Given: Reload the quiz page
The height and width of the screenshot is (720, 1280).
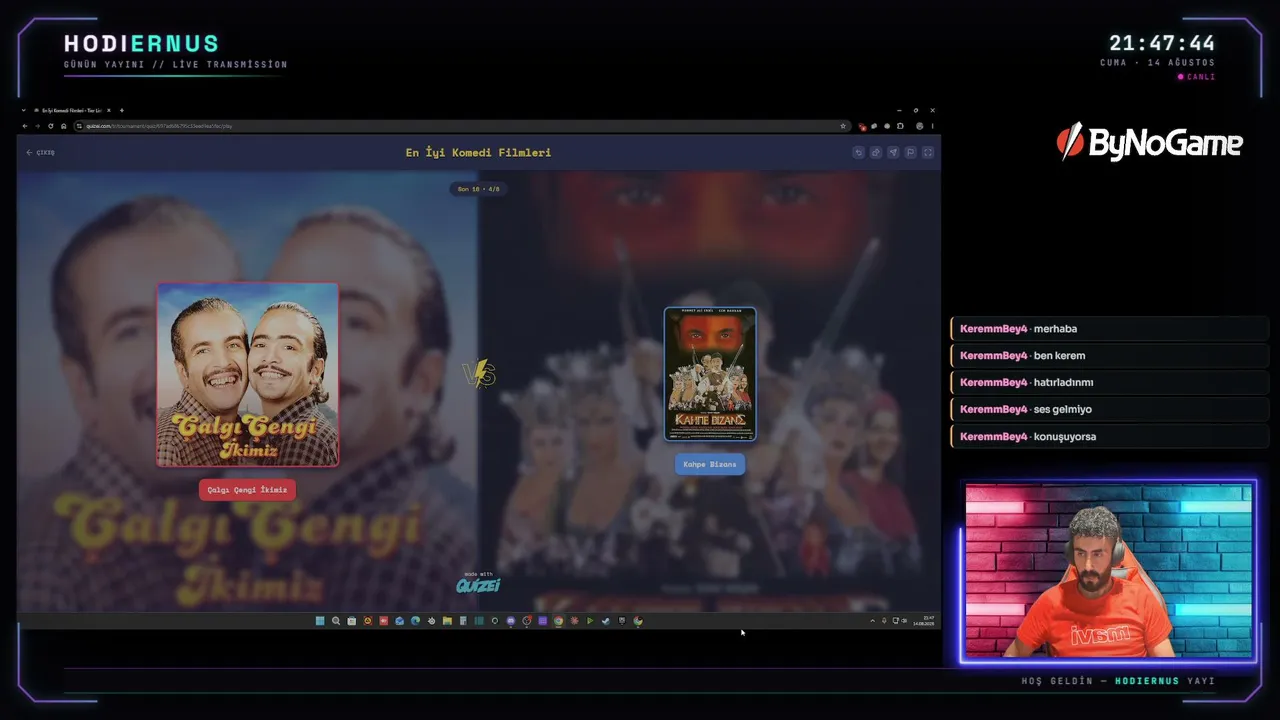Looking at the screenshot, I should pyautogui.click(x=51, y=126).
